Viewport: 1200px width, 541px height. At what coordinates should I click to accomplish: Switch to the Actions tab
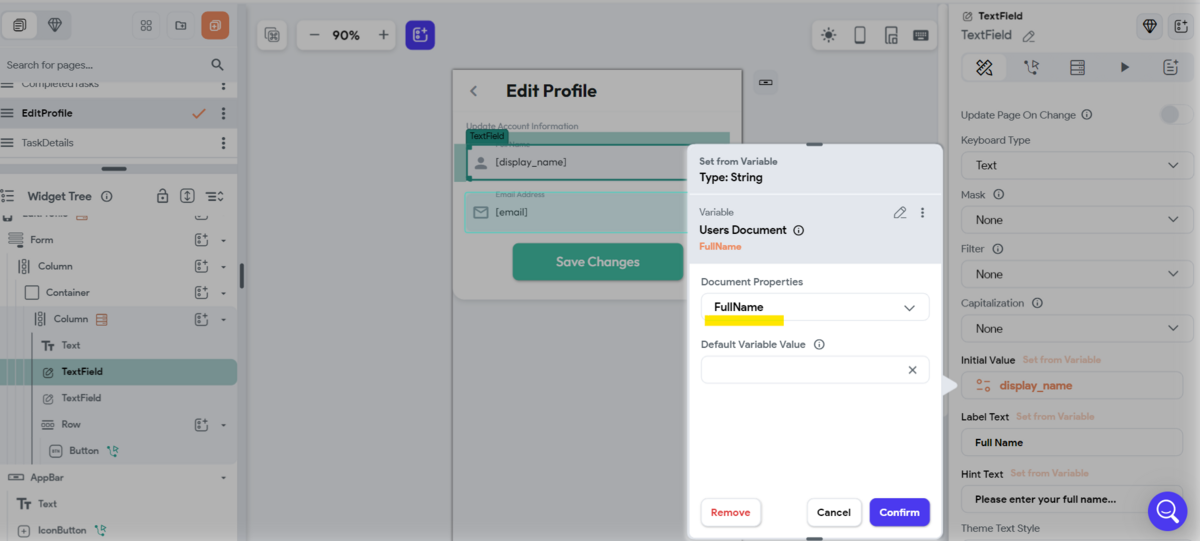point(1031,67)
